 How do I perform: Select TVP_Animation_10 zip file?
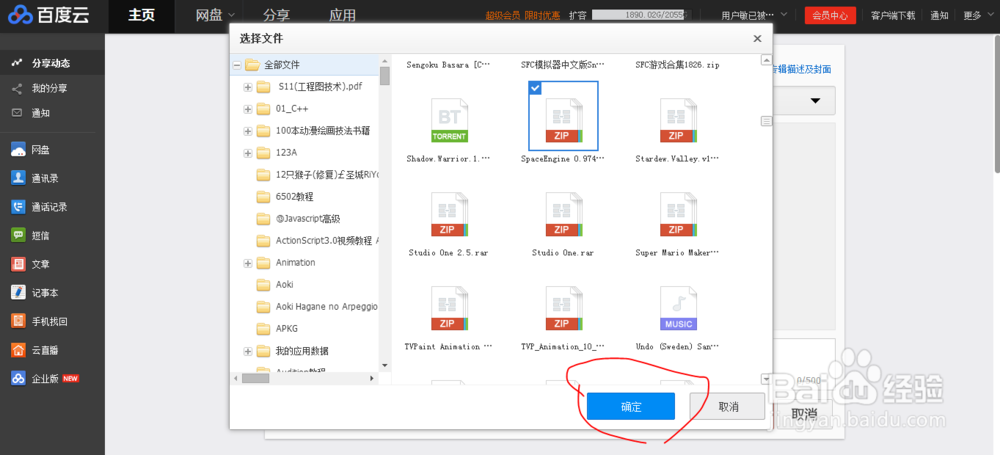click(x=563, y=308)
